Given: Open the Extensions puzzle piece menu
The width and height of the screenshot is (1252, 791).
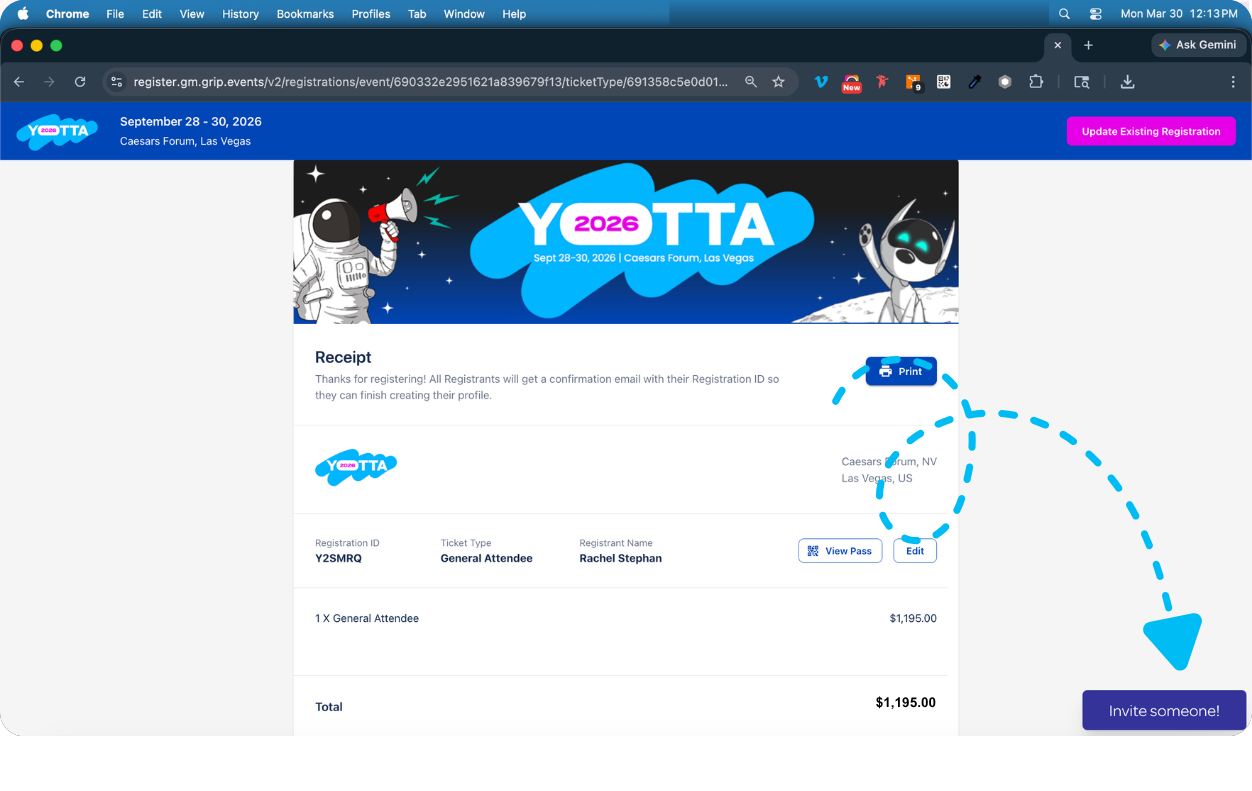Looking at the screenshot, I should [x=1036, y=82].
